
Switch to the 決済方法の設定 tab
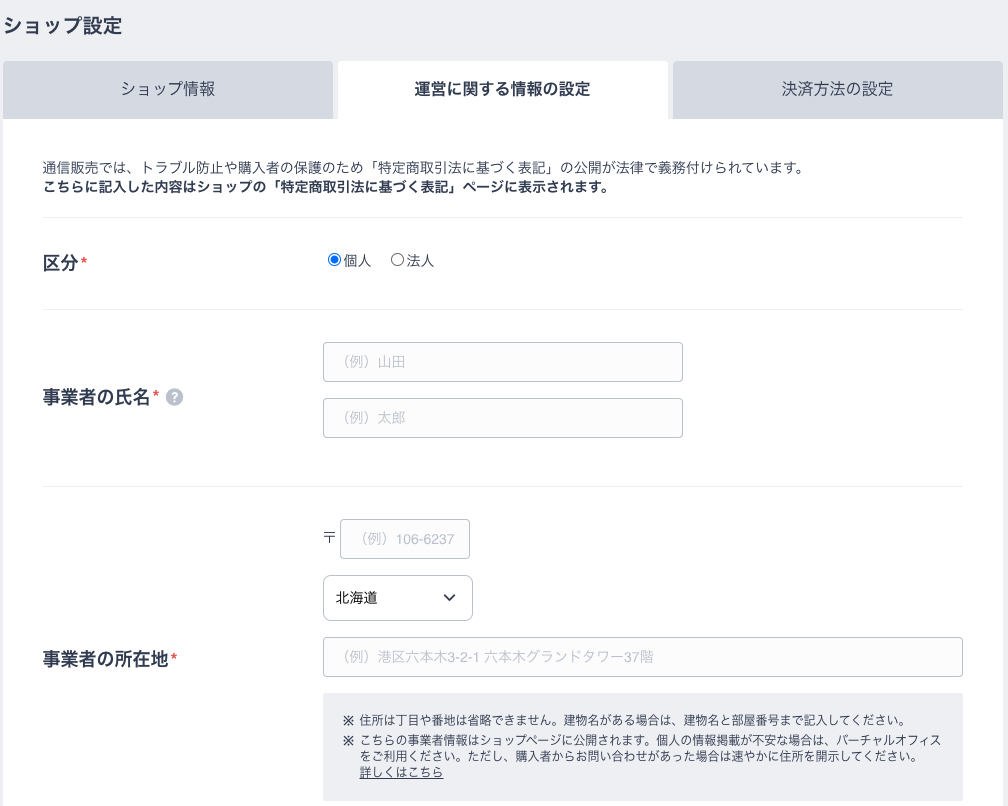(838, 90)
